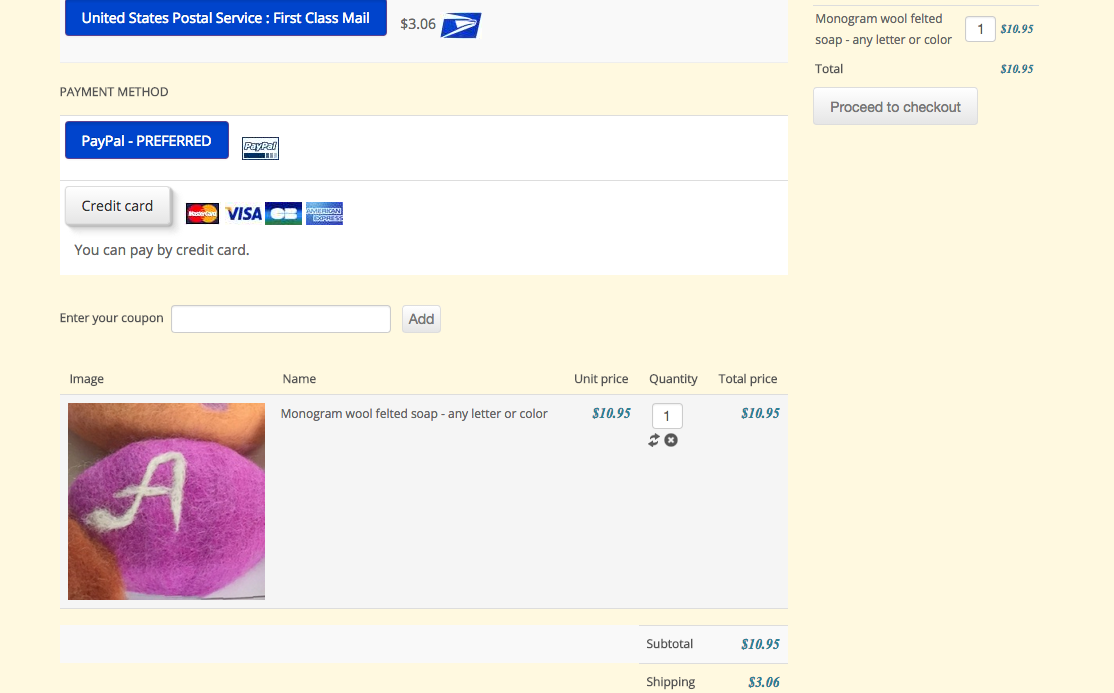This screenshot has height=693, width=1114.
Task: Click the quantity box in sidebar cart
Action: 980,29
